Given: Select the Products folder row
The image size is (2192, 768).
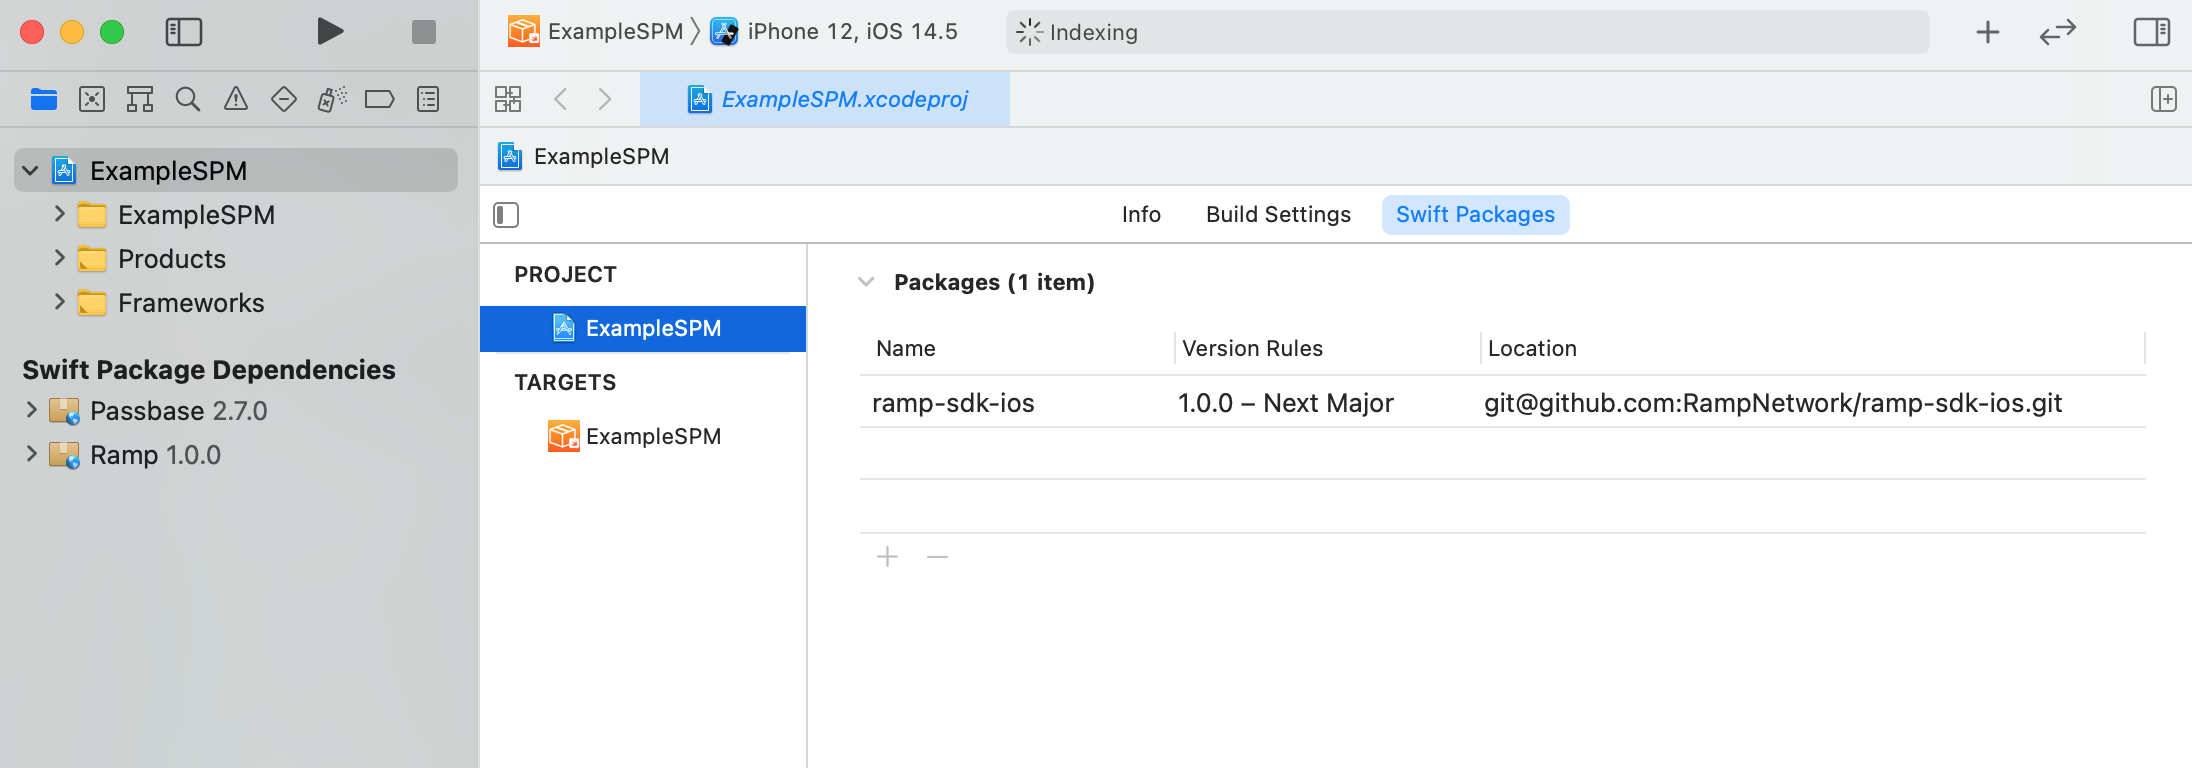Looking at the screenshot, I should (236, 259).
